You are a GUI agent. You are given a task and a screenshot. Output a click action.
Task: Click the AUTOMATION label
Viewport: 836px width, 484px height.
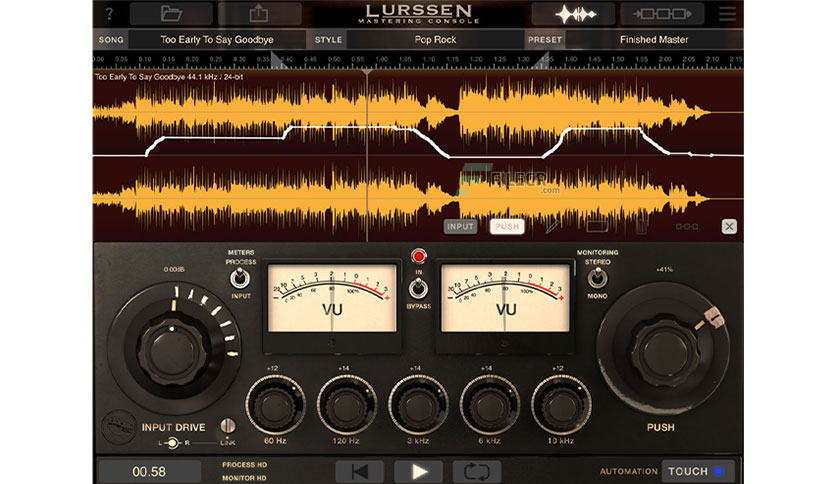click(x=629, y=471)
